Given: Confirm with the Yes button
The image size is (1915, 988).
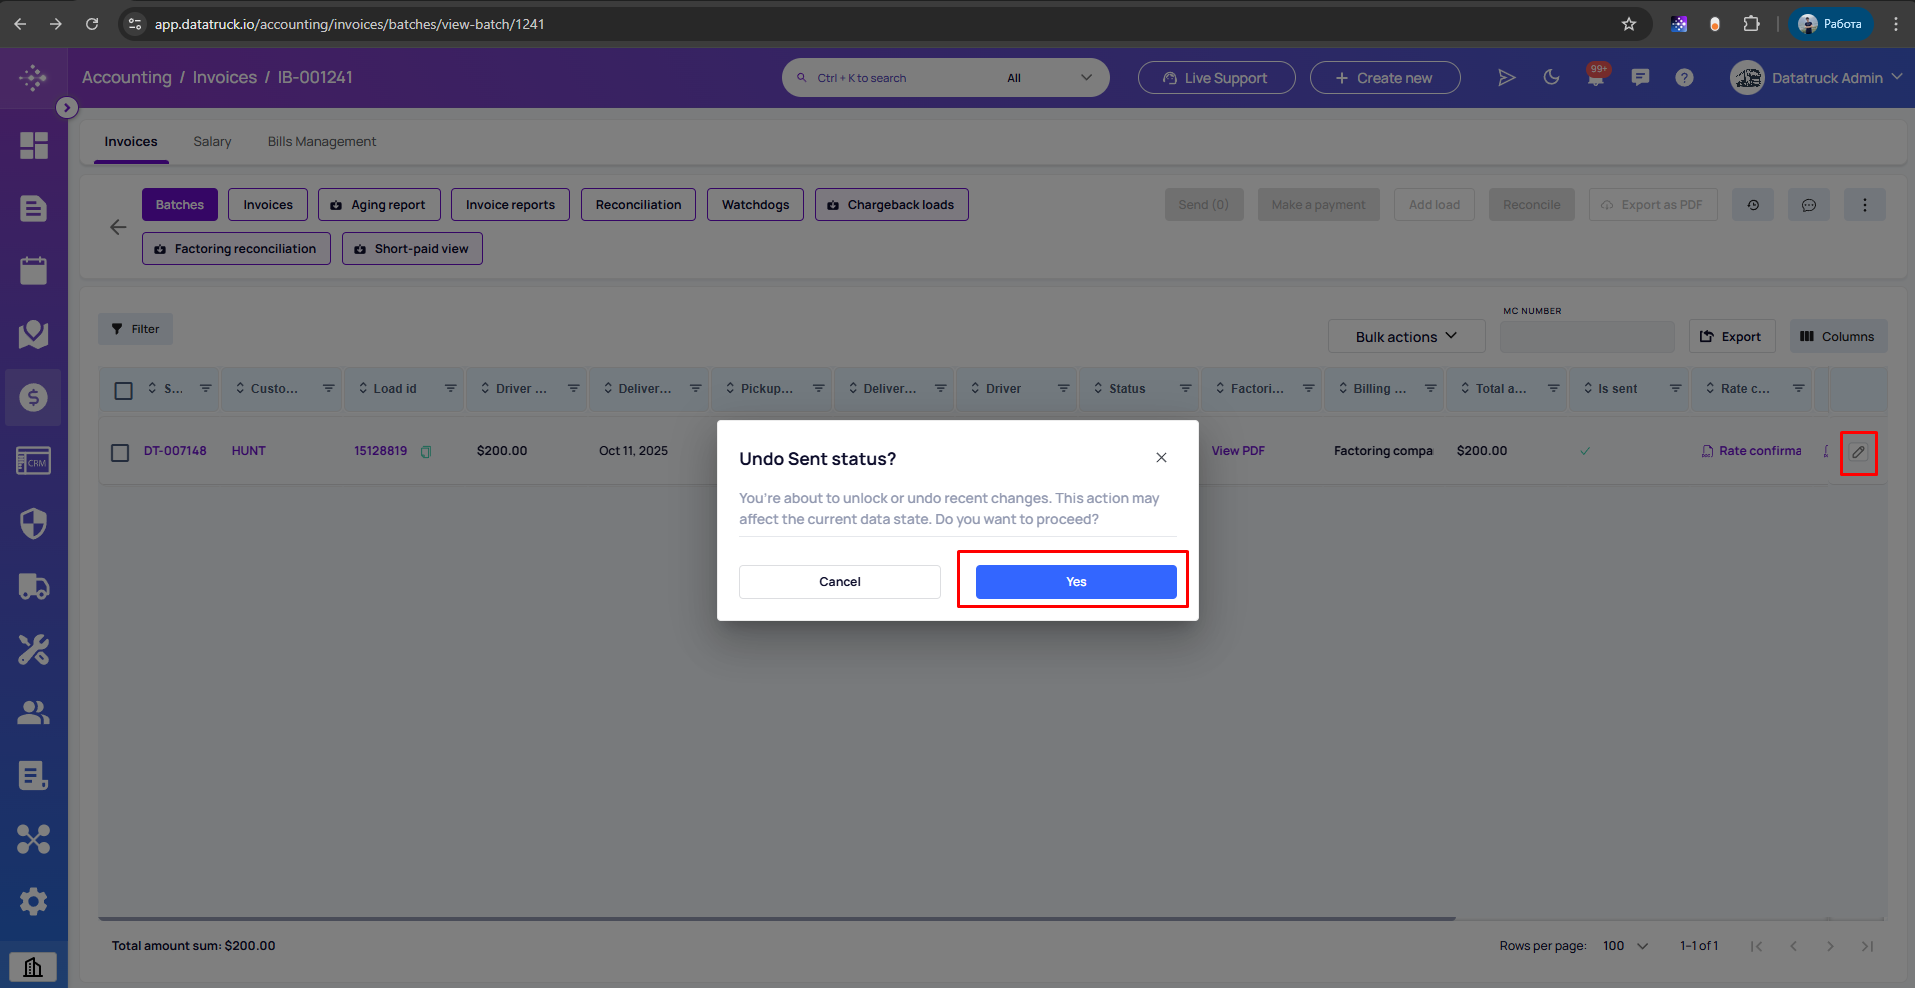Looking at the screenshot, I should point(1076,582).
